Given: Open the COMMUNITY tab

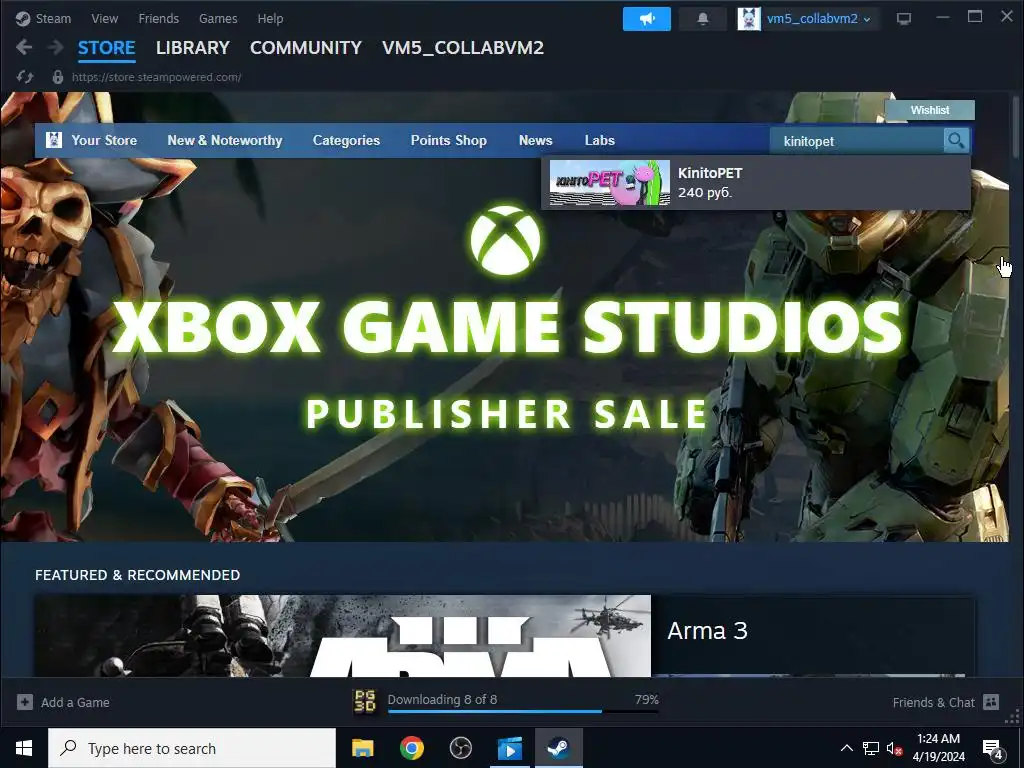Looking at the screenshot, I should point(306,48).
